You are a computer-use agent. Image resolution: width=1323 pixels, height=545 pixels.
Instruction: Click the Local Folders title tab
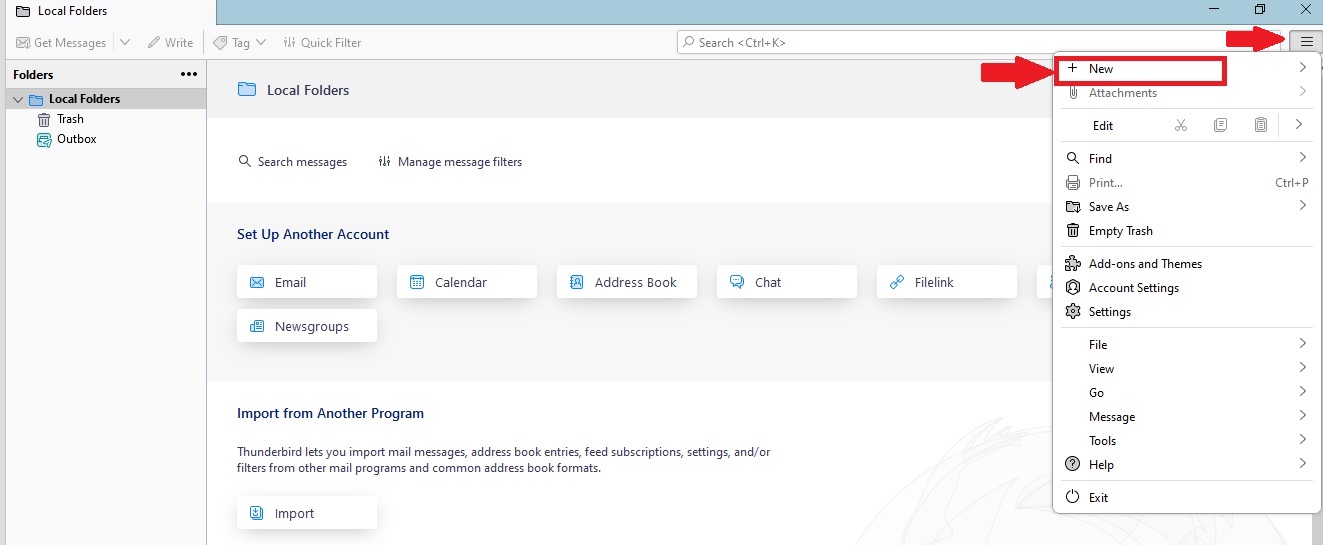(x=108, y=12)
